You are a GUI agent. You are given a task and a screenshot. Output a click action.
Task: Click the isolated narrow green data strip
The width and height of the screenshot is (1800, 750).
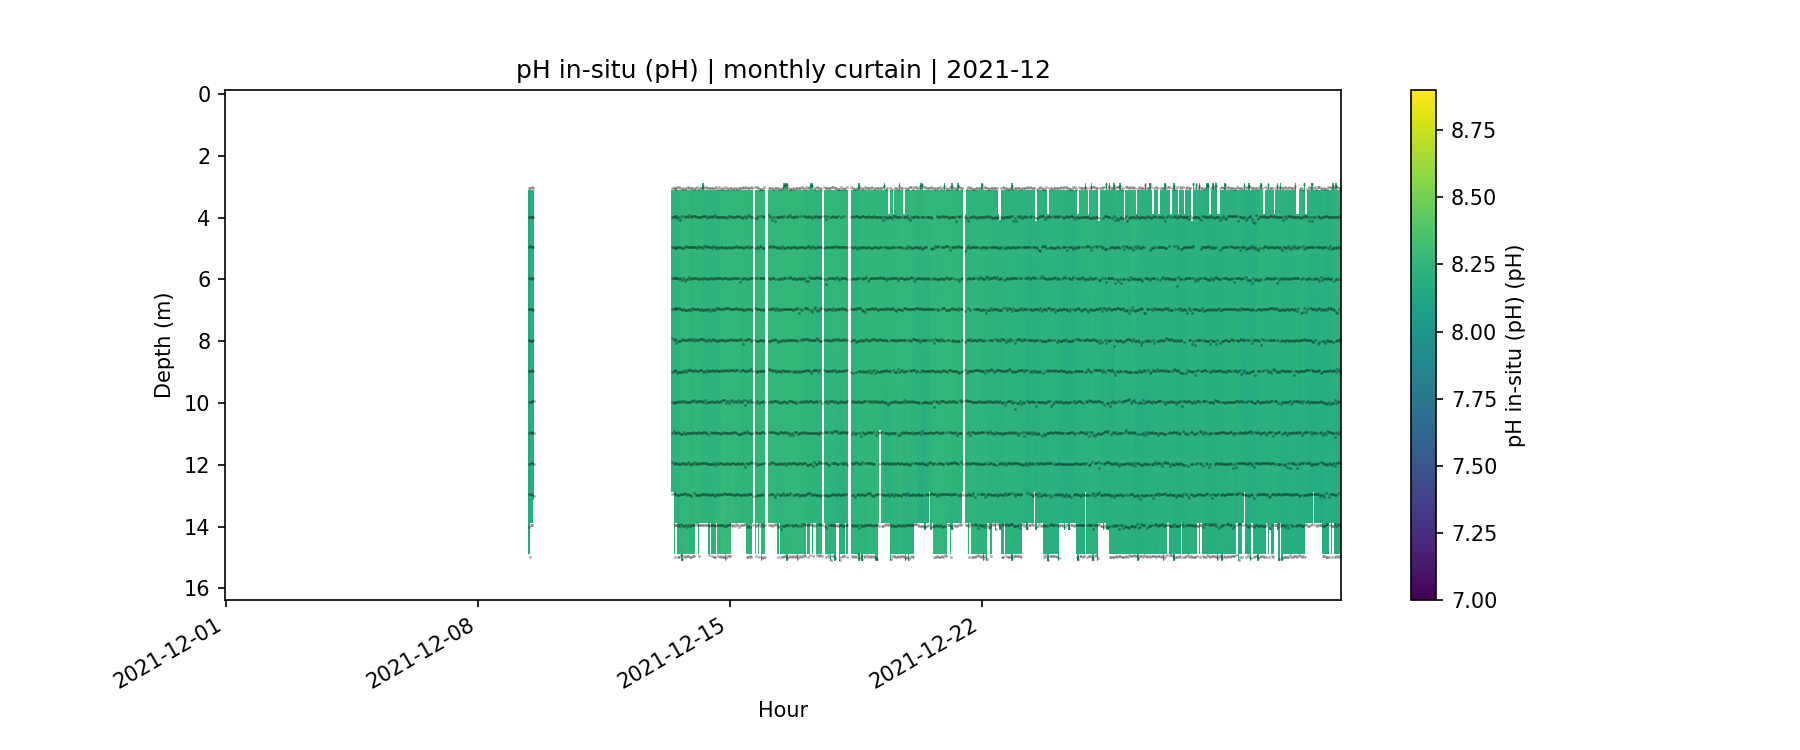531,350
